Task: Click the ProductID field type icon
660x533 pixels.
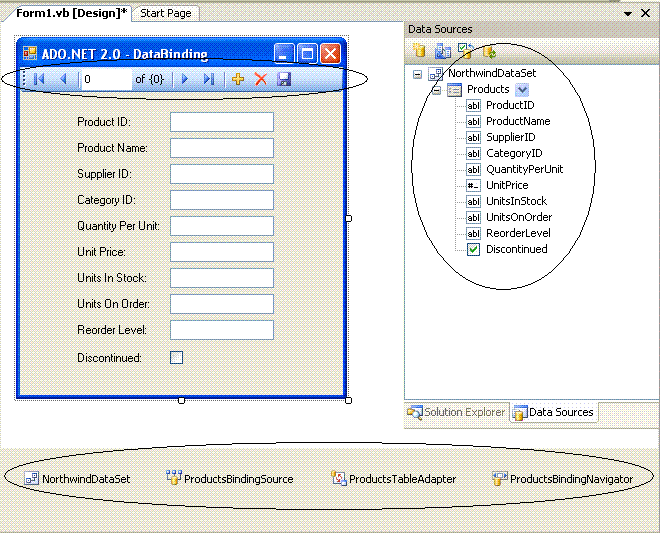Action: [474, 105]
